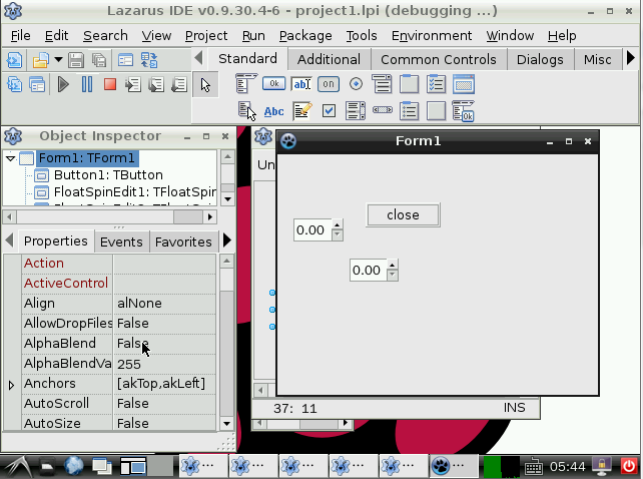The width and height of the screenshot is (643, 479).
Task: Switch to the Dialogs palette tab
Action: click(540, 59)
